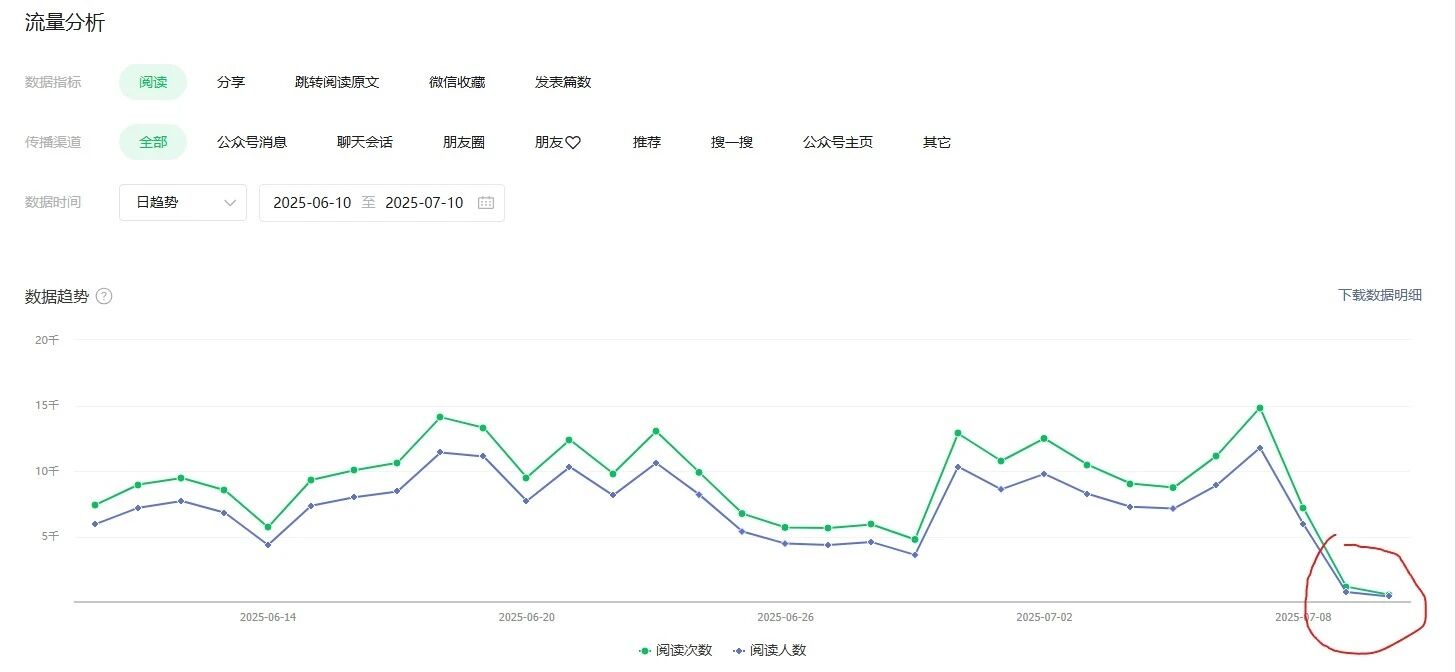Toggle the green 阅读次数 legend marker
This screenshot has height=672, width=1455.
point(645,651)
